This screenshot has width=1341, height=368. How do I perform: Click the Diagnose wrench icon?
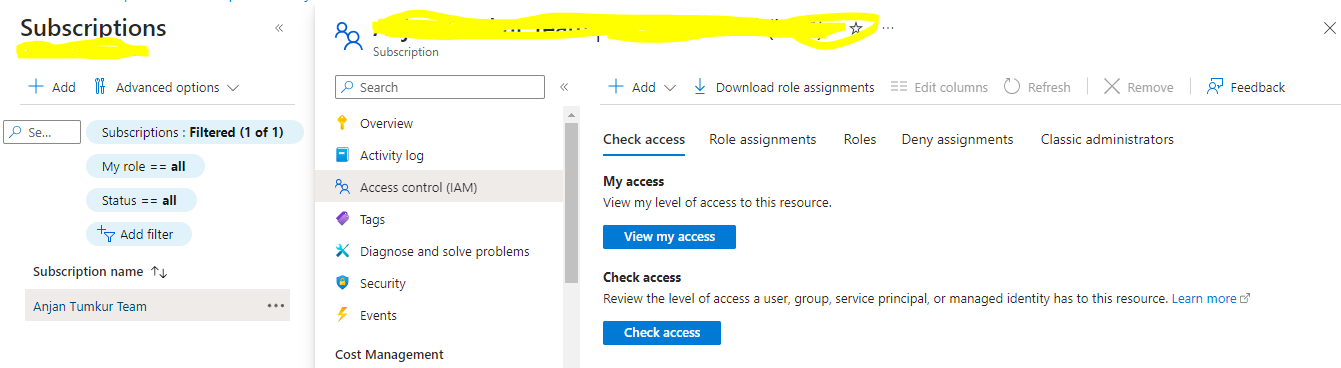click(342, 251)
